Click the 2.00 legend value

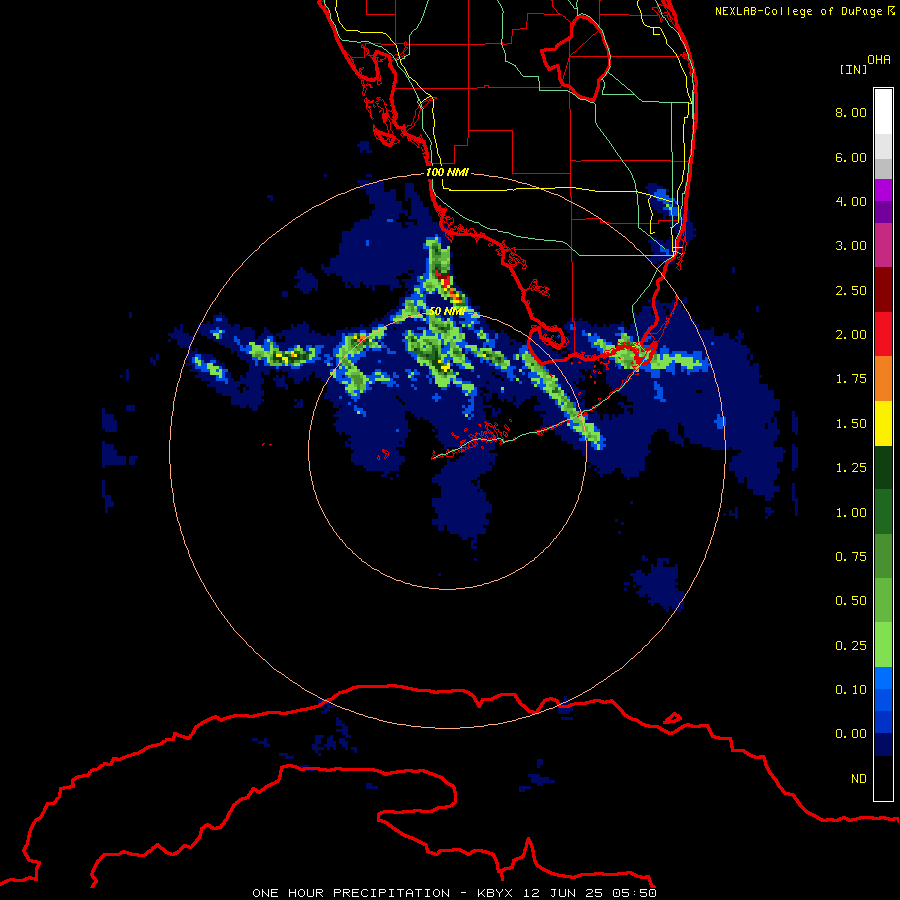click(x=851, y=335)
